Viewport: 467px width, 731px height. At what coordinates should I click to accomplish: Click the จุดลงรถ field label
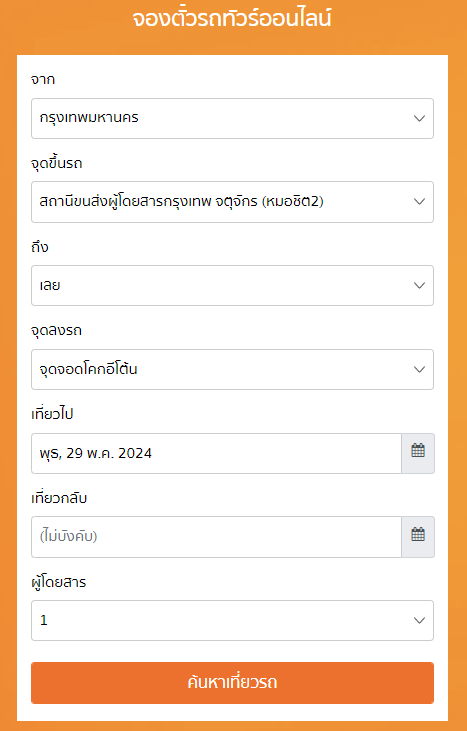click(56, 331)
